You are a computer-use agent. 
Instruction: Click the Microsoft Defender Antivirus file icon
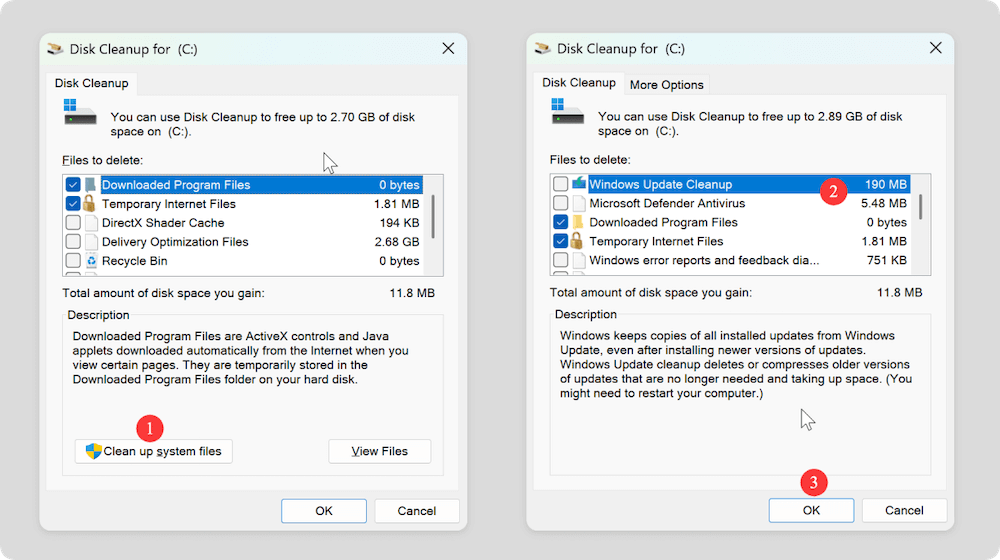(578, 203)
